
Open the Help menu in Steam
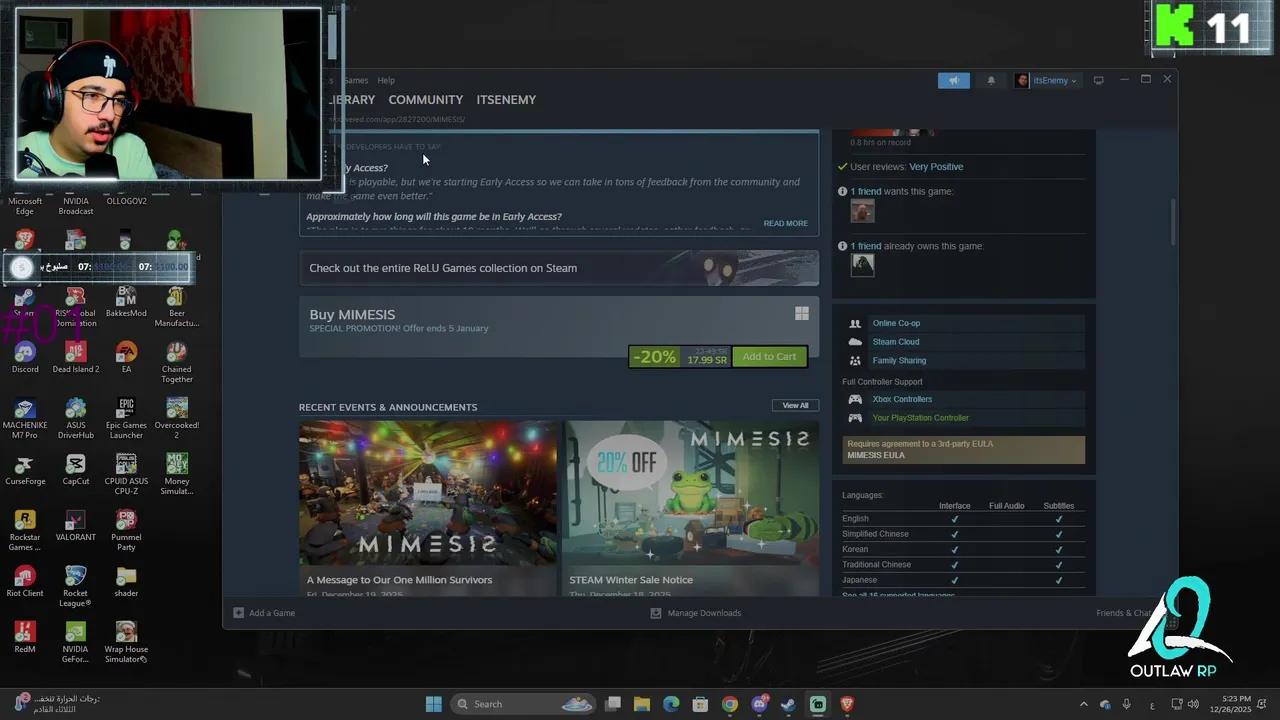coord(386,80)
